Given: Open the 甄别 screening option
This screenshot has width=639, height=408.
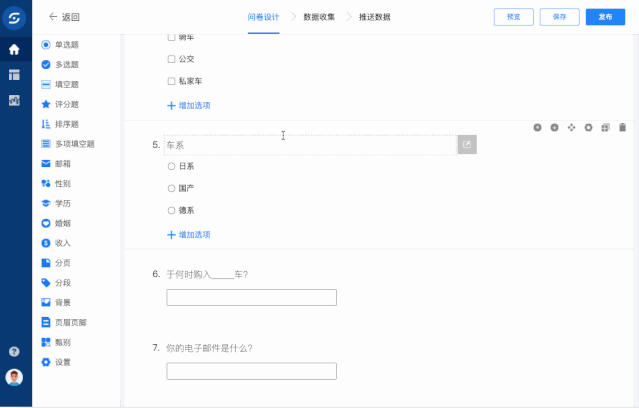Looking at the screenshot, I should coord(56,342).
